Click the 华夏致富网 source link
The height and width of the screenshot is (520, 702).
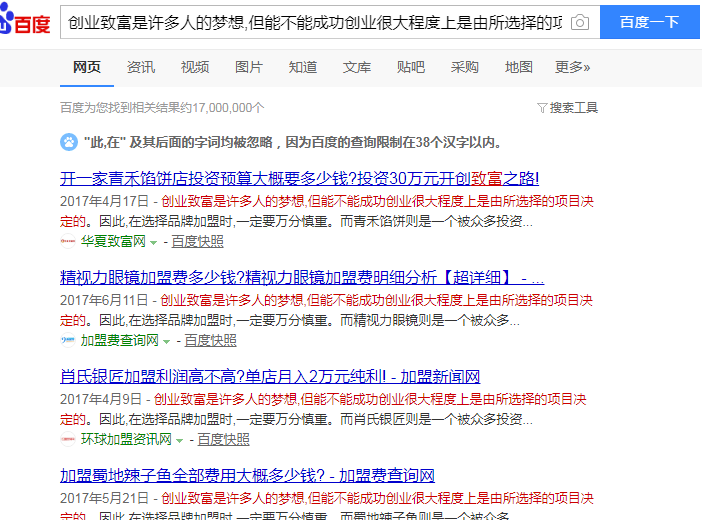[113, 241]
